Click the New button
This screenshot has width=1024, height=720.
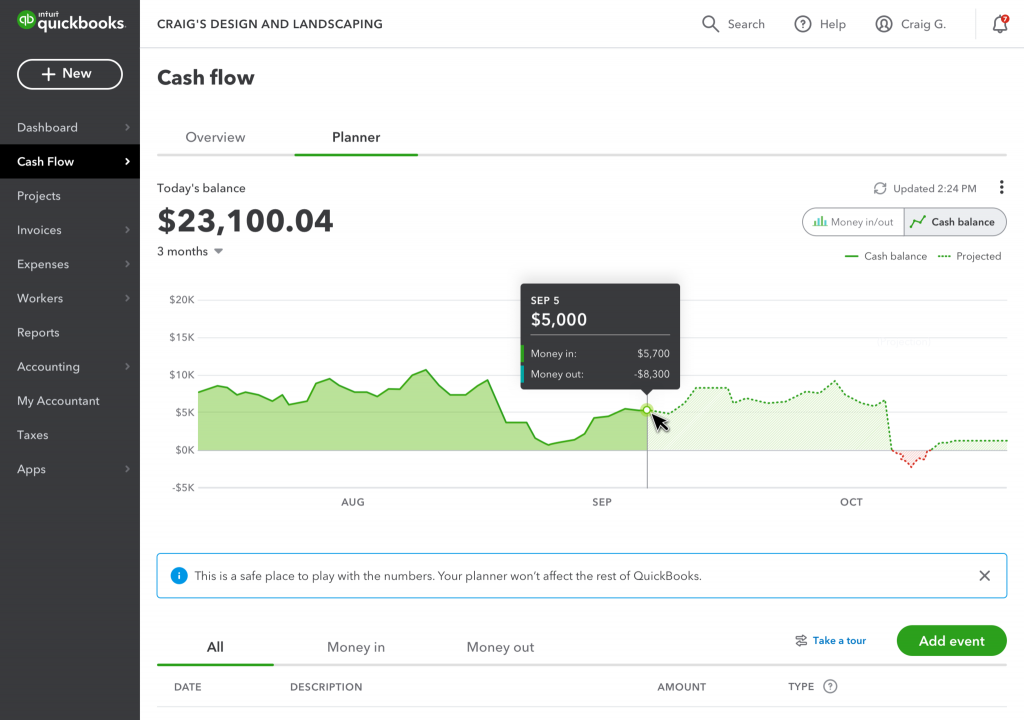[70, 74]
